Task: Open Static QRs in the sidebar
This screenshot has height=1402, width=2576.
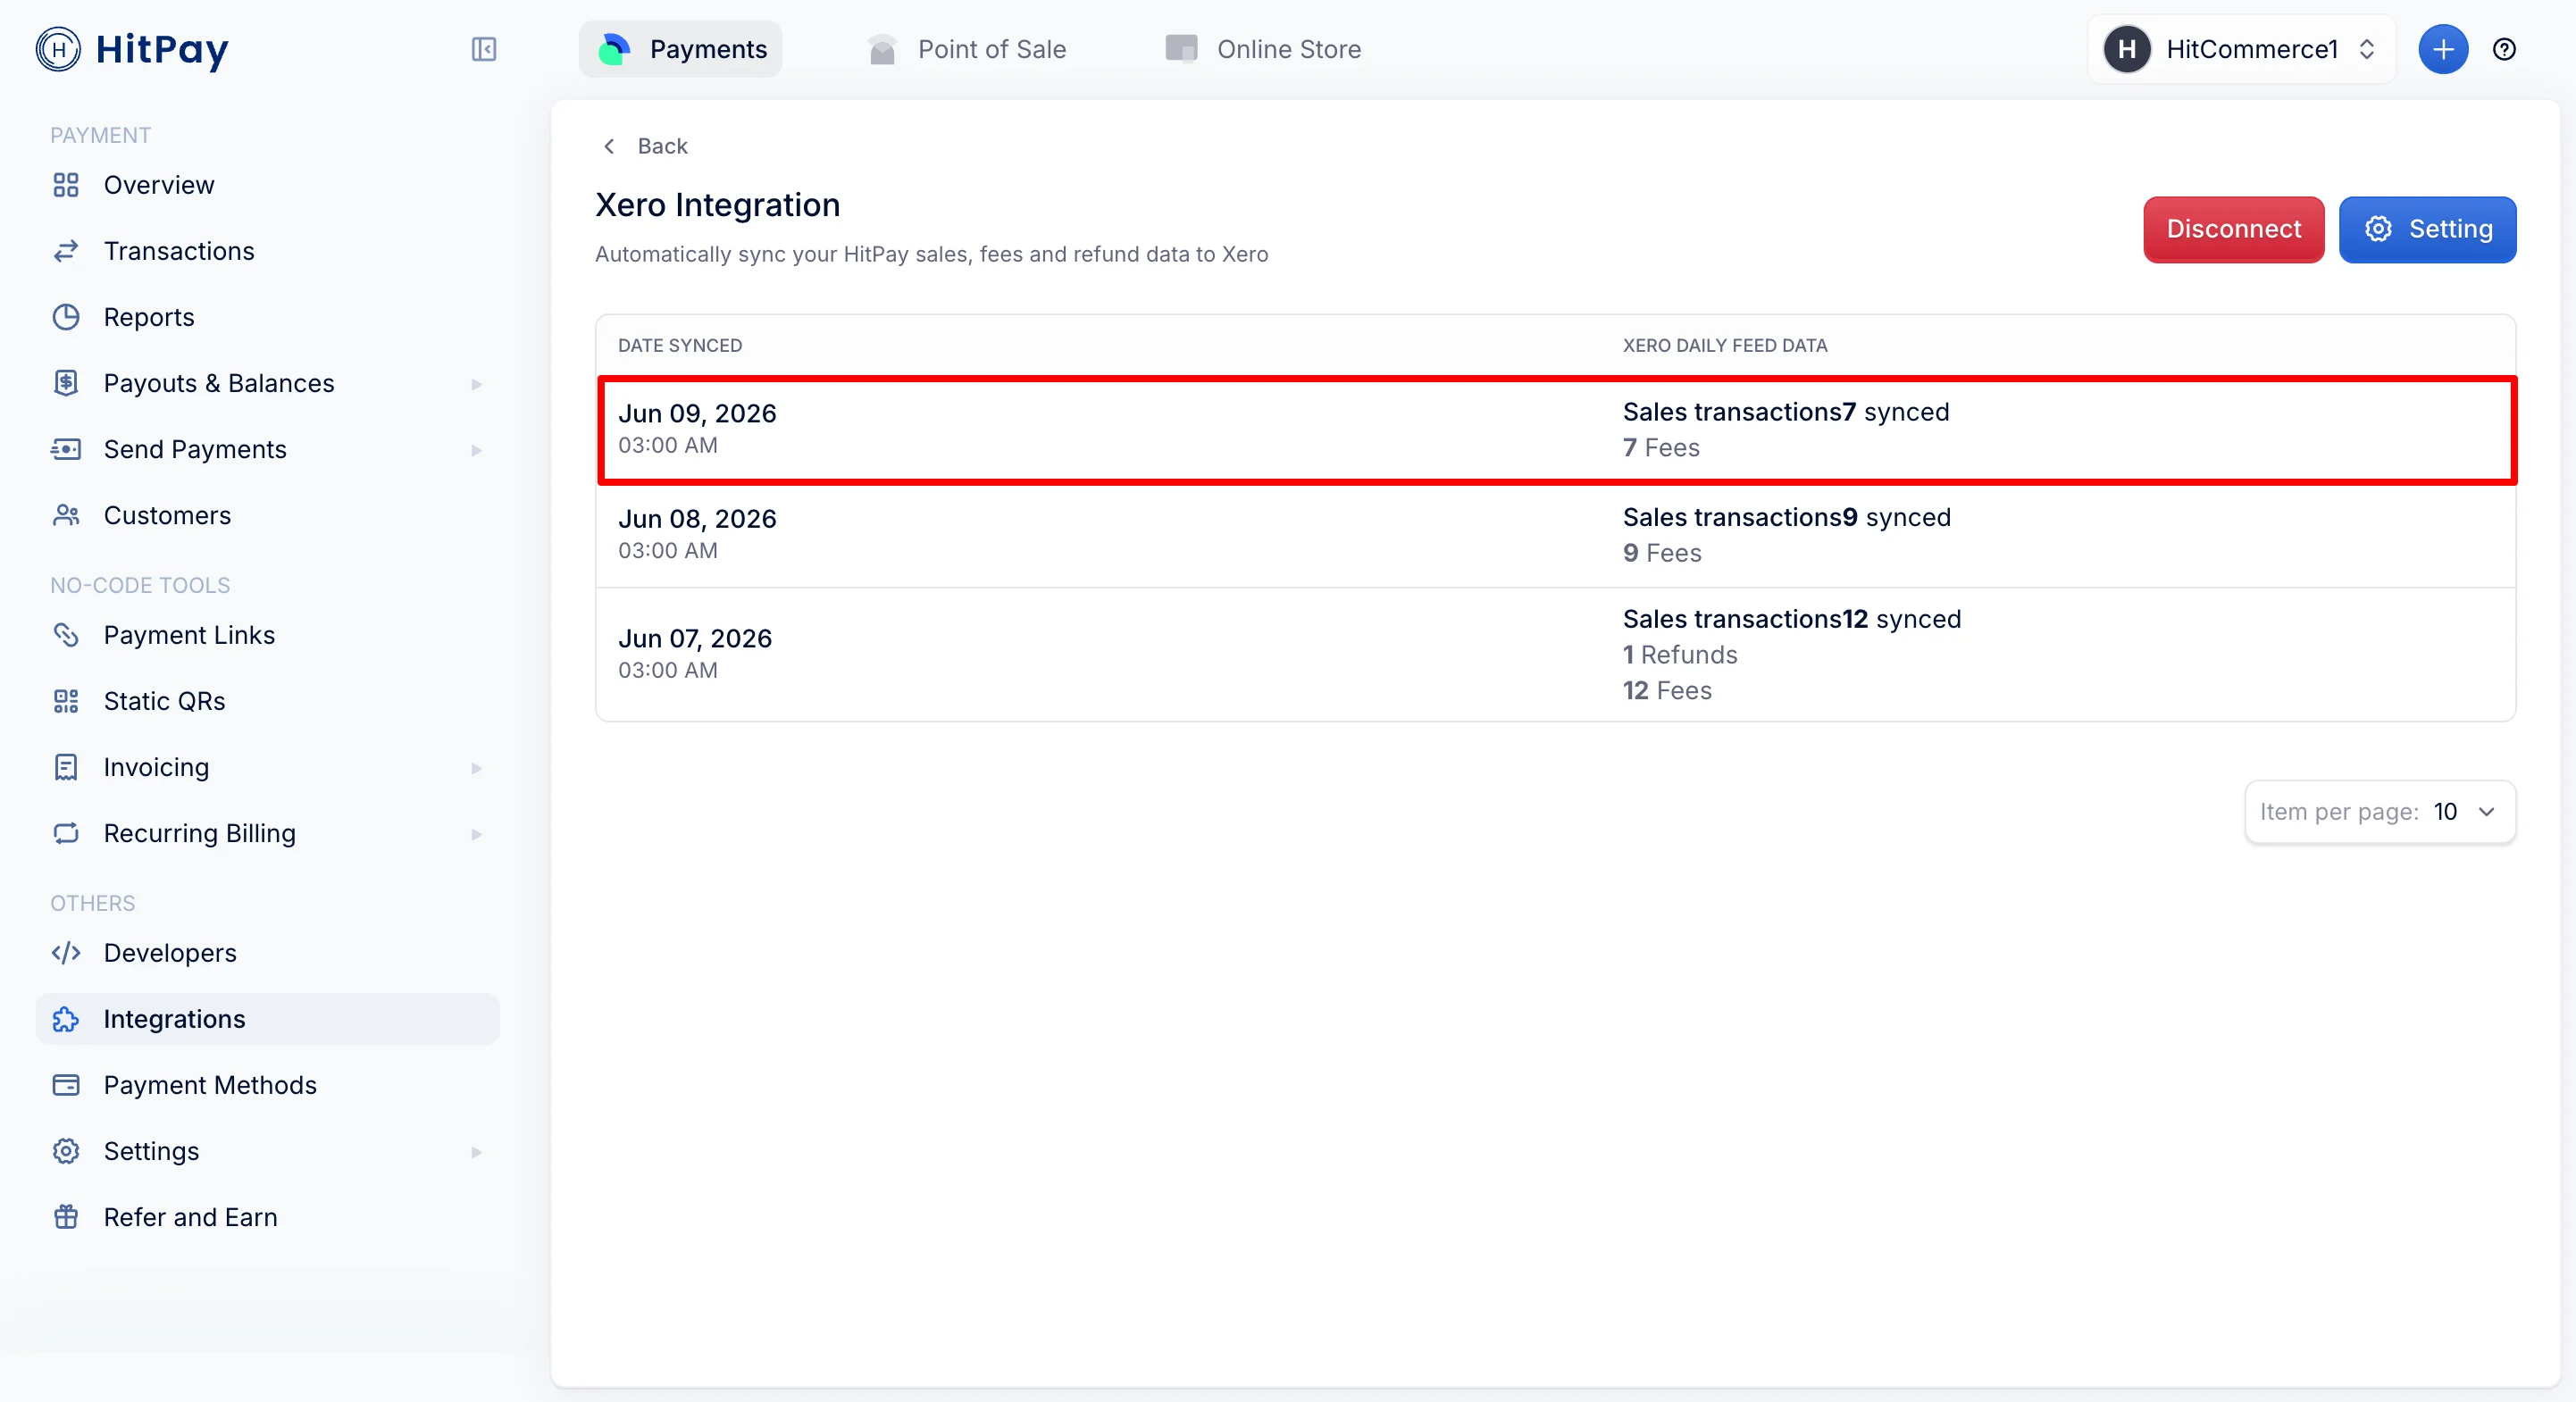Action: coord(268,701)
